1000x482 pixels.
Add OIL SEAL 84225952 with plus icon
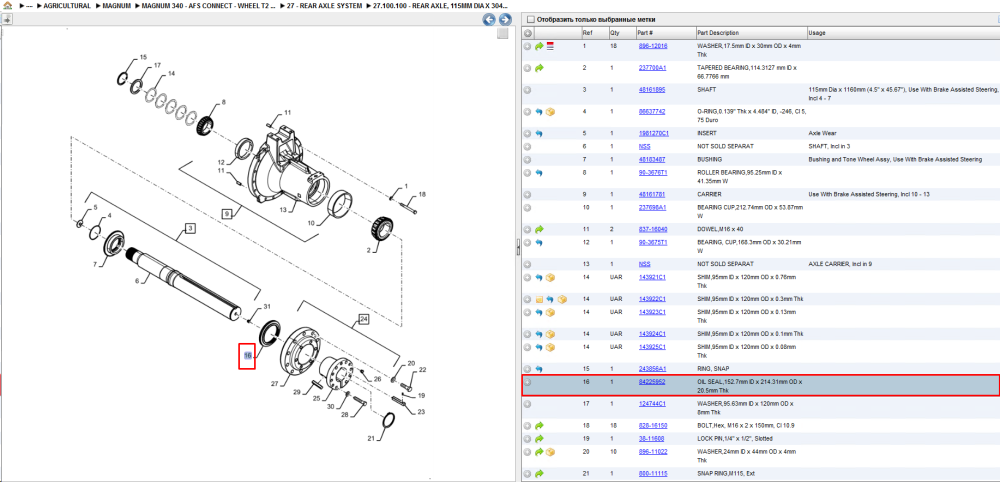coord(527,382)
